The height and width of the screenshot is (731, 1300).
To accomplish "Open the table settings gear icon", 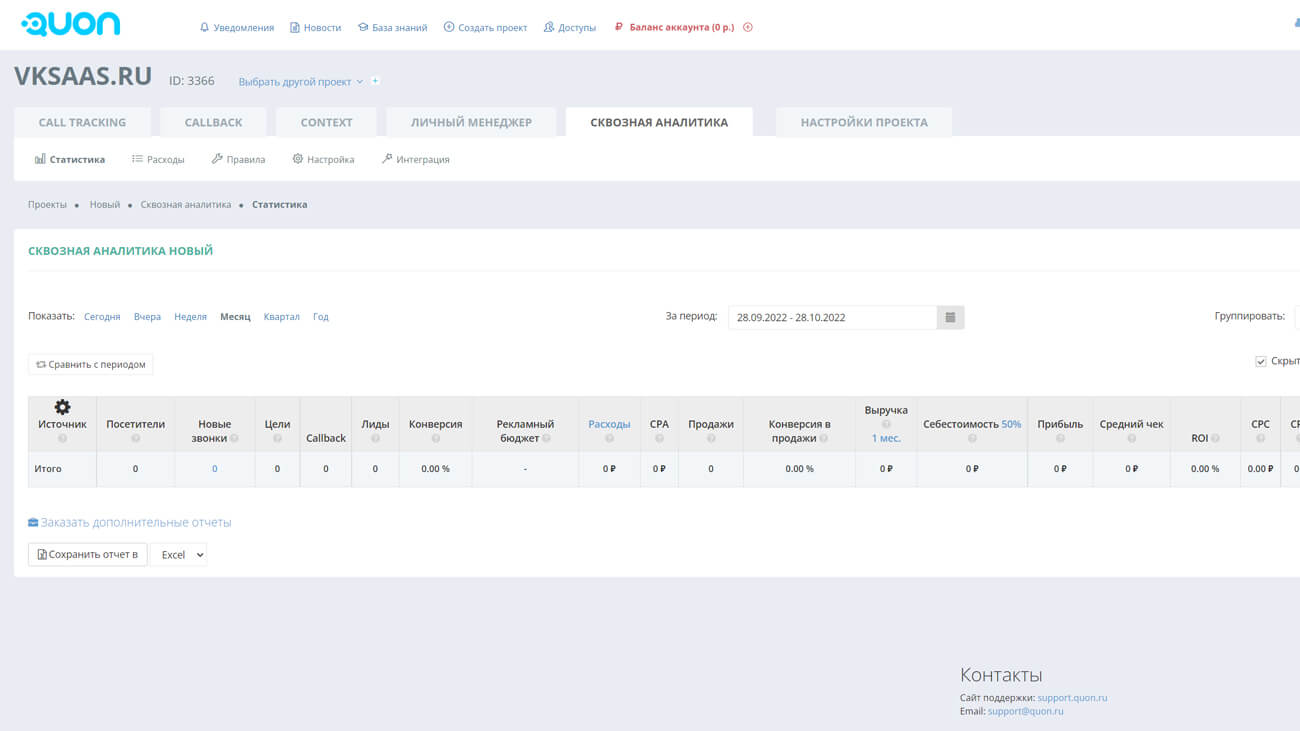I will point(62,407).
